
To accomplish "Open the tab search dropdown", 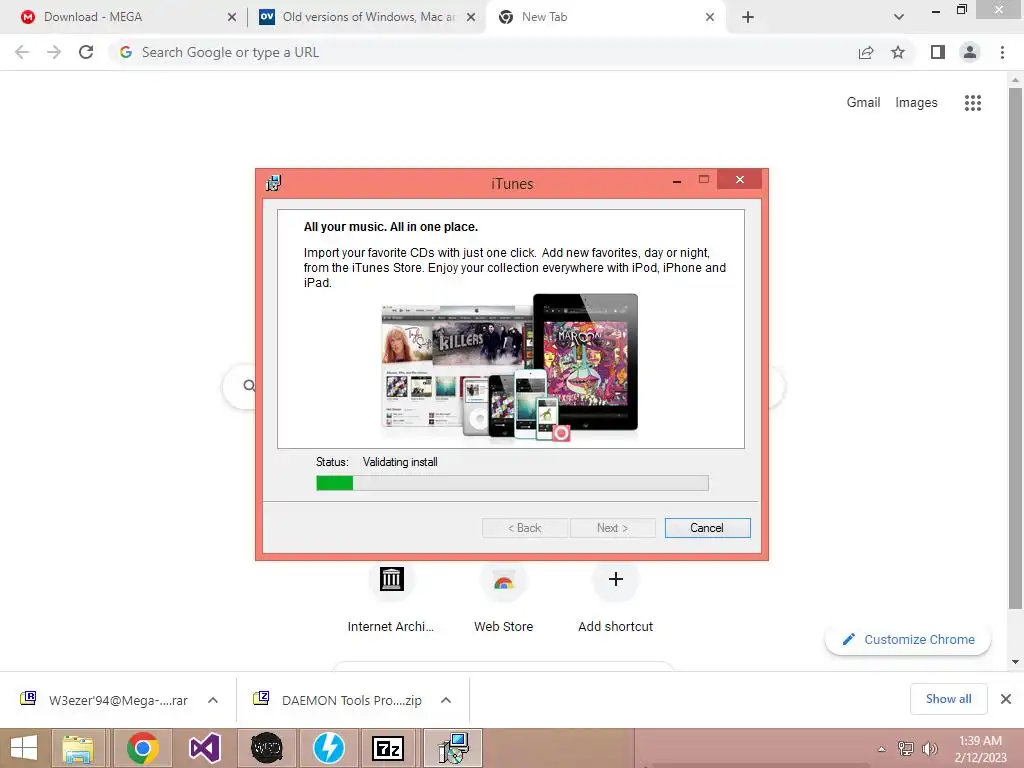I will click(899, 17).
